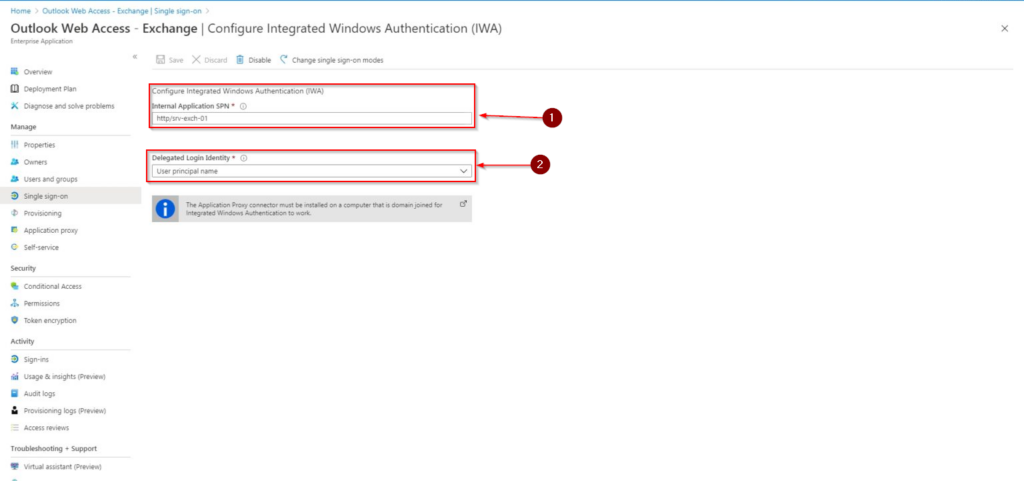The height and width of the screenshot is (481, 1024).
Task: Open Audit logs page
Action: tap(39, 394)
